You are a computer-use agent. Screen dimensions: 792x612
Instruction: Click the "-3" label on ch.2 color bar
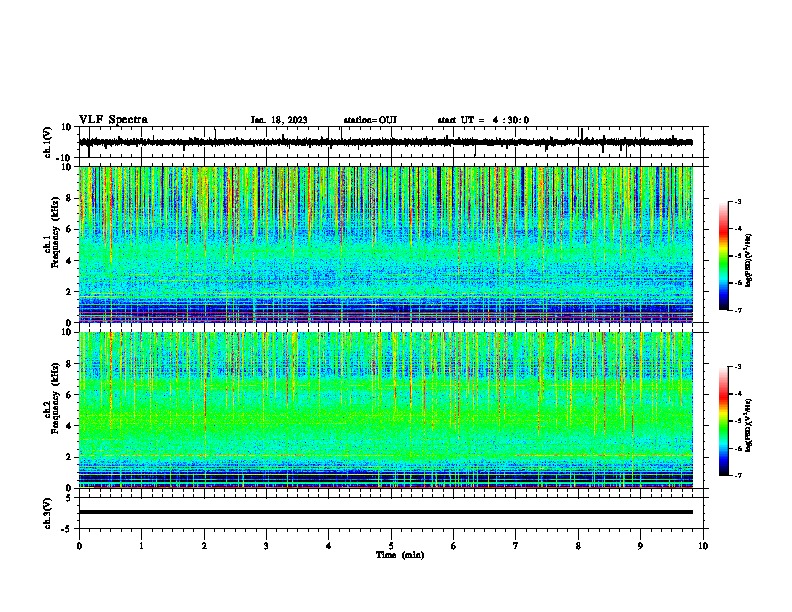coord(738,367)
